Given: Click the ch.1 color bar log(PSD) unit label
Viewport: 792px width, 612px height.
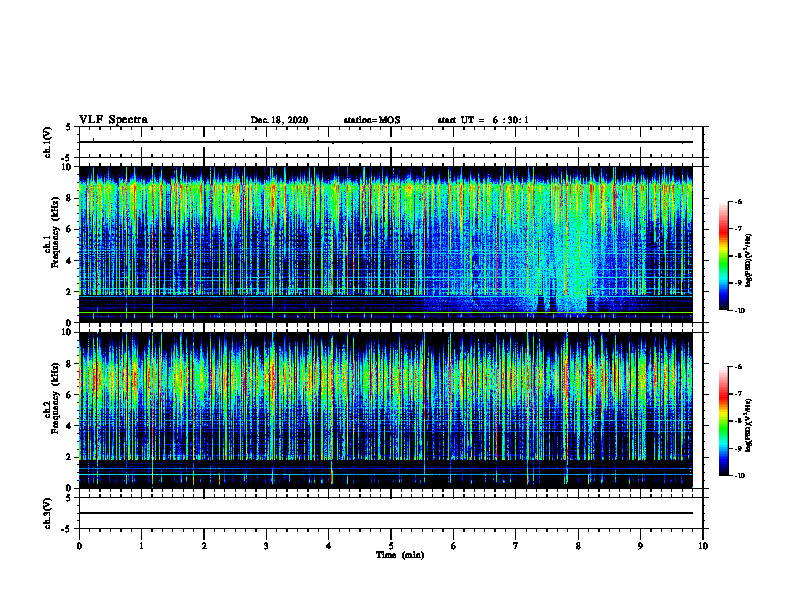Looking at the screenshot, I should coord(749,261).
